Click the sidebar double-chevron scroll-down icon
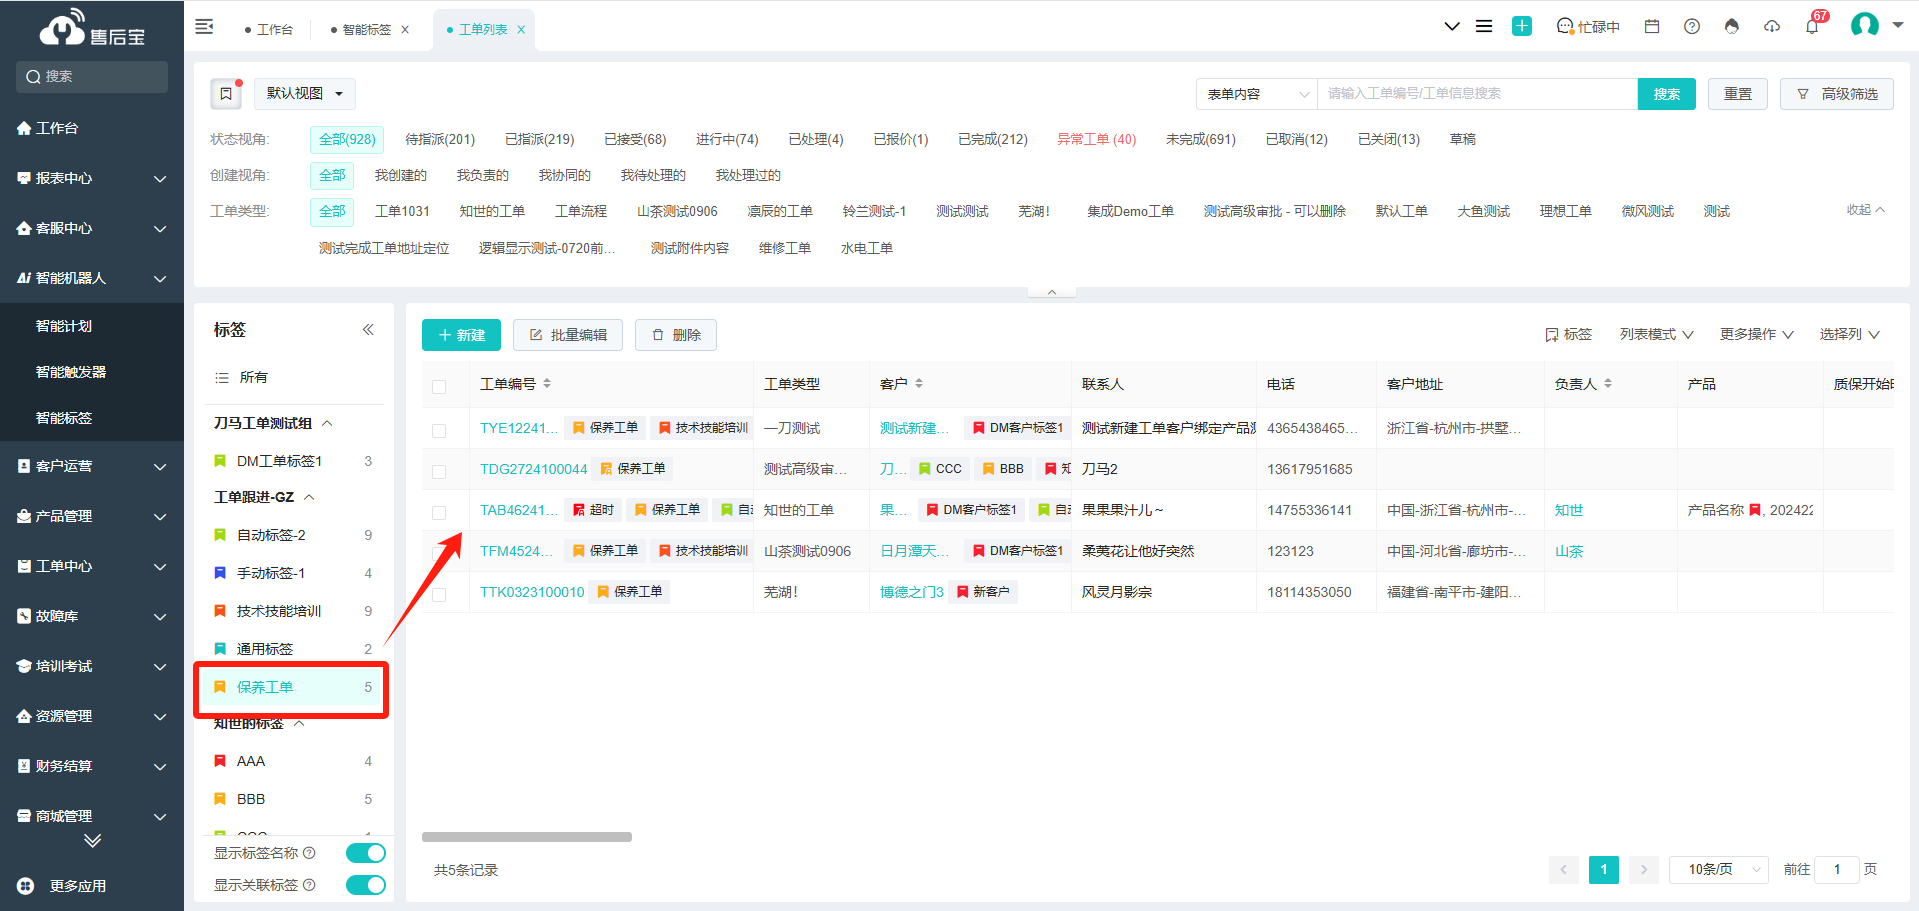This screenshot has width=1919, height=911. [92, 841]
